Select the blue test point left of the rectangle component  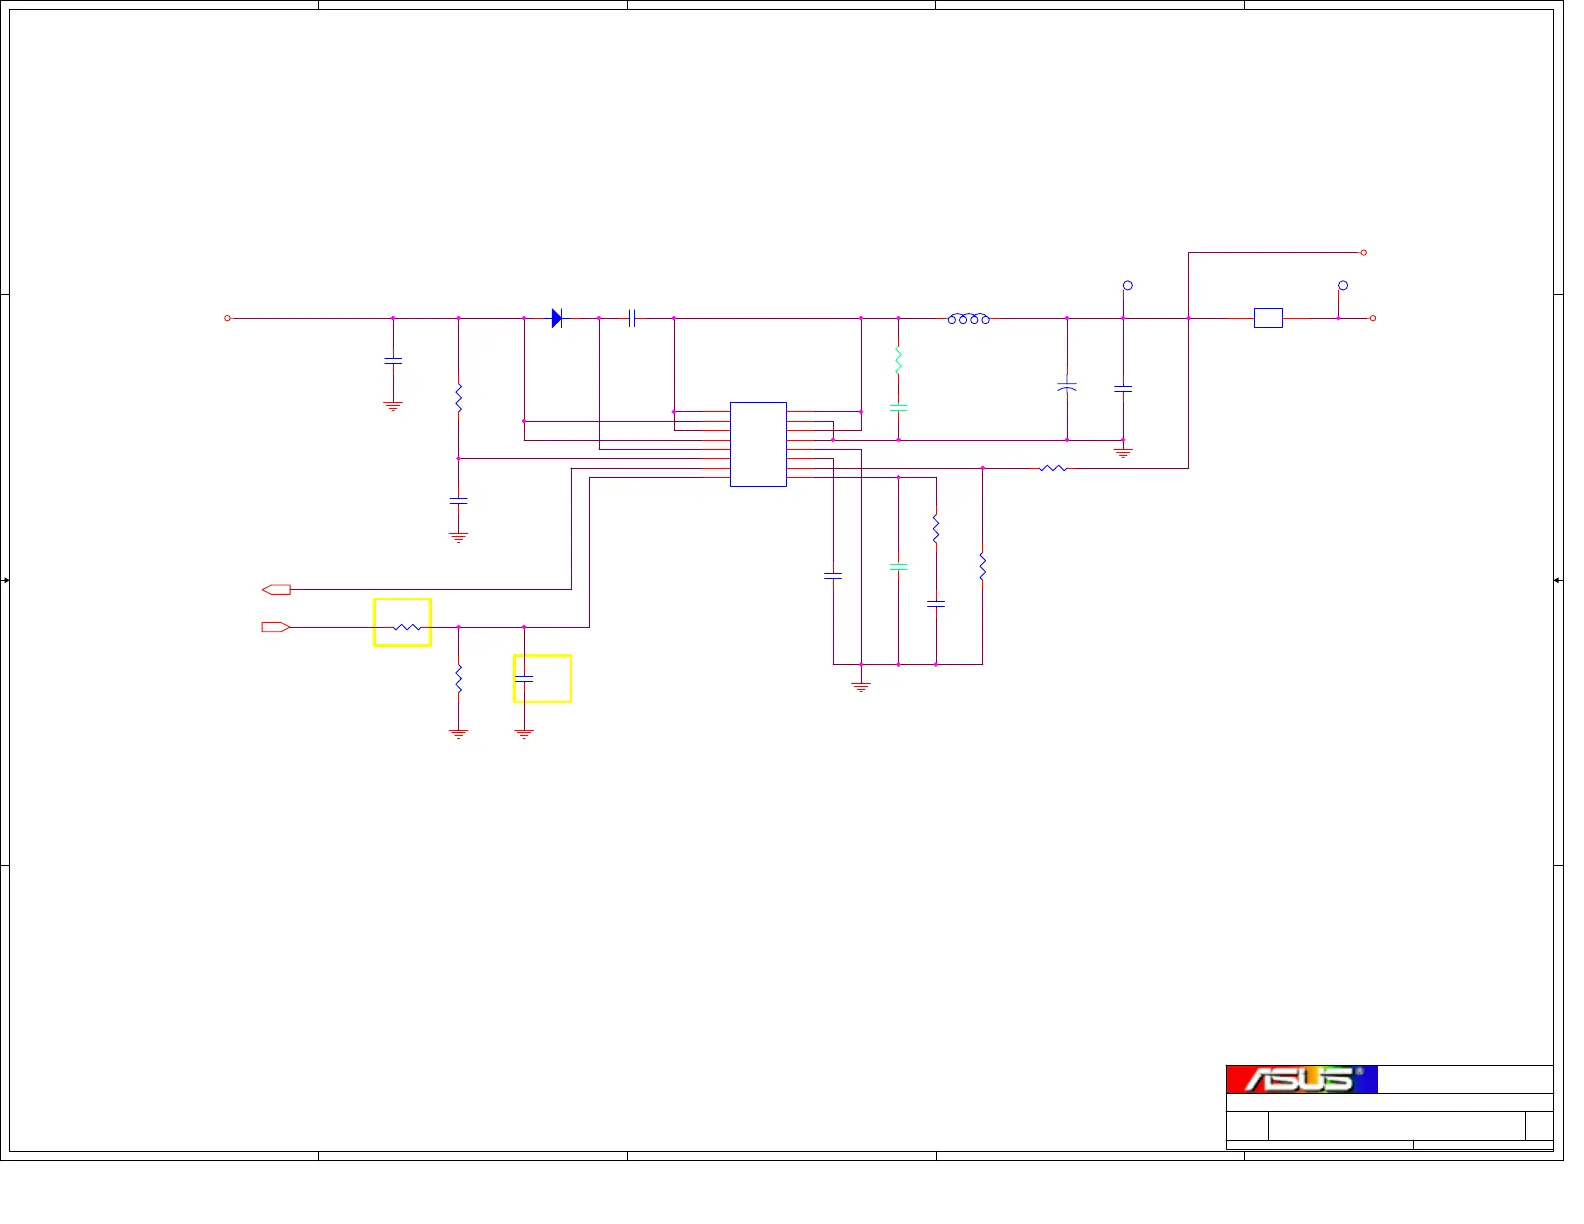point(1128,286)
